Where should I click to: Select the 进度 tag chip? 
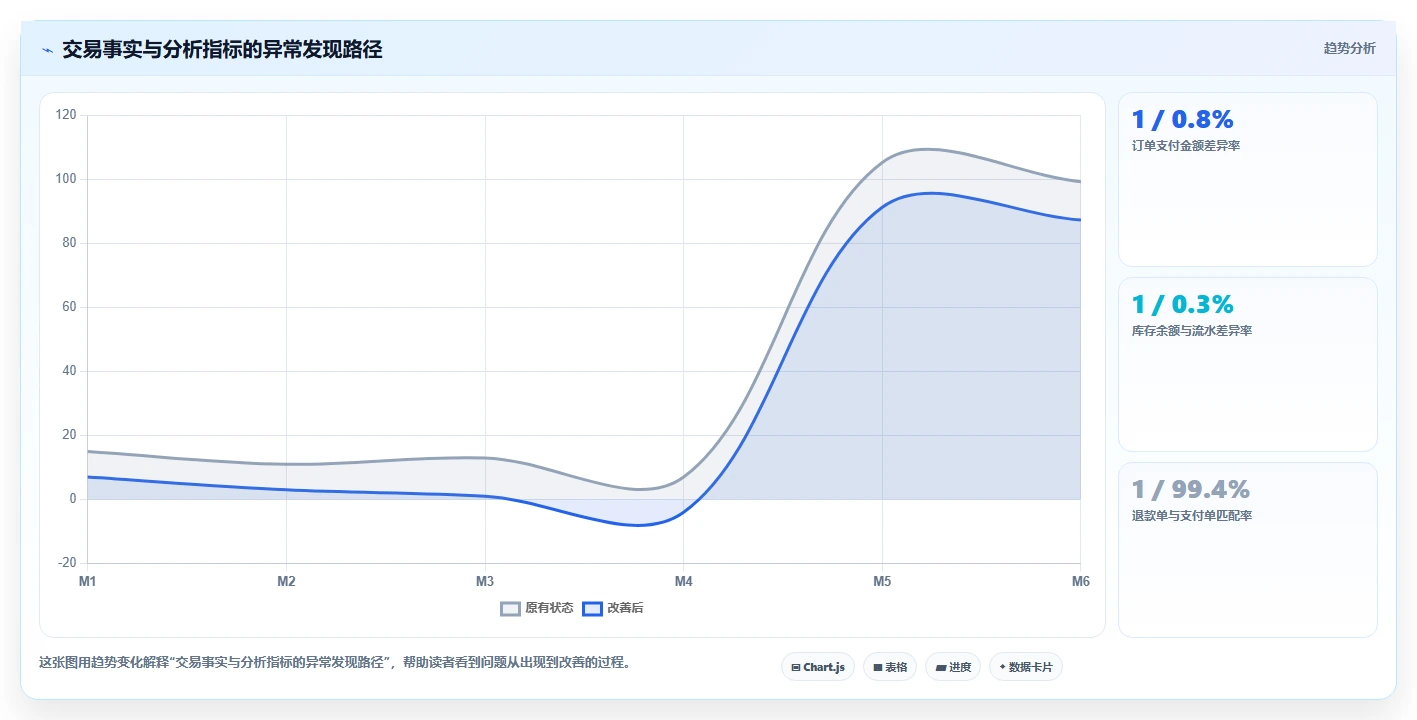pyautogui.click(x=953, y=667)
